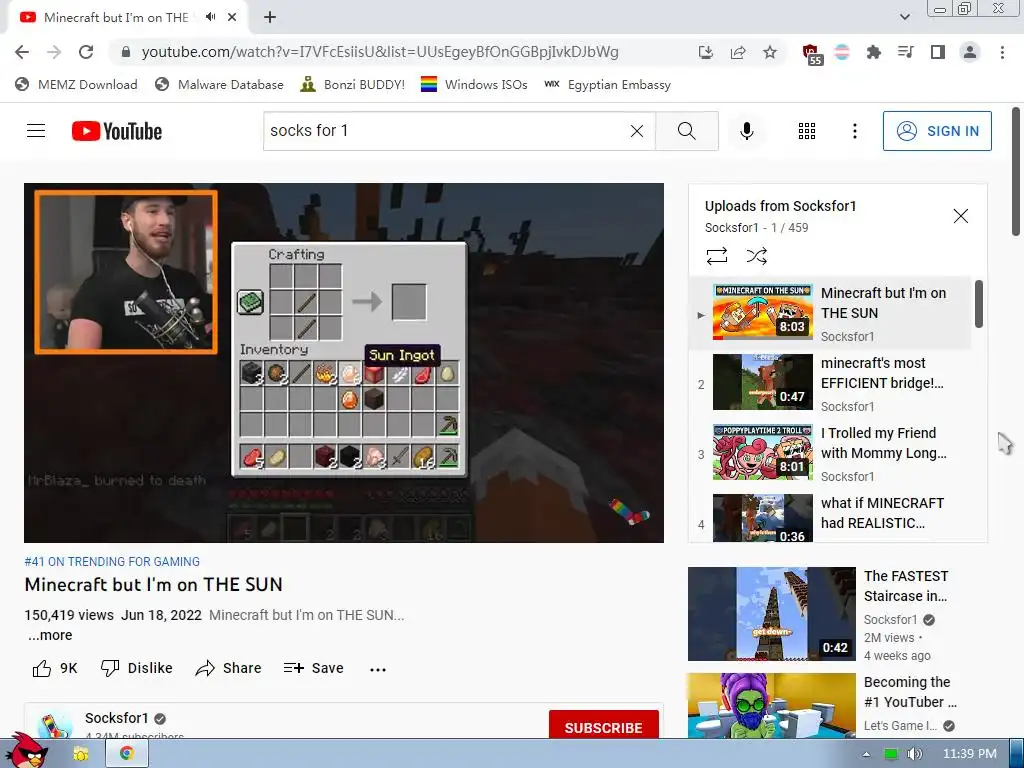Image resolution: width=1024 pixels, height=768 pixels.
Task: Open the taskbar volume control
Action: coord(914,754)
